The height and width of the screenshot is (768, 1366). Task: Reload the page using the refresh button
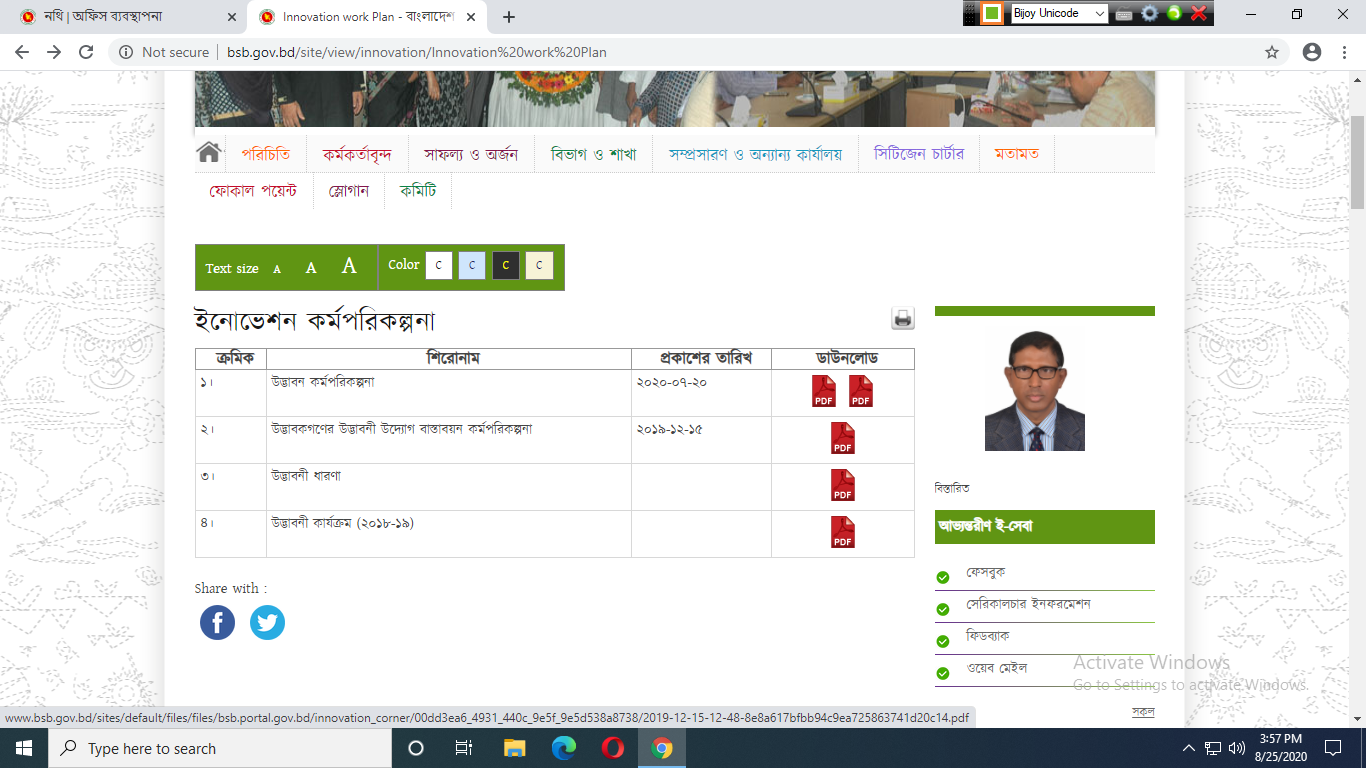tap(86, 52)
